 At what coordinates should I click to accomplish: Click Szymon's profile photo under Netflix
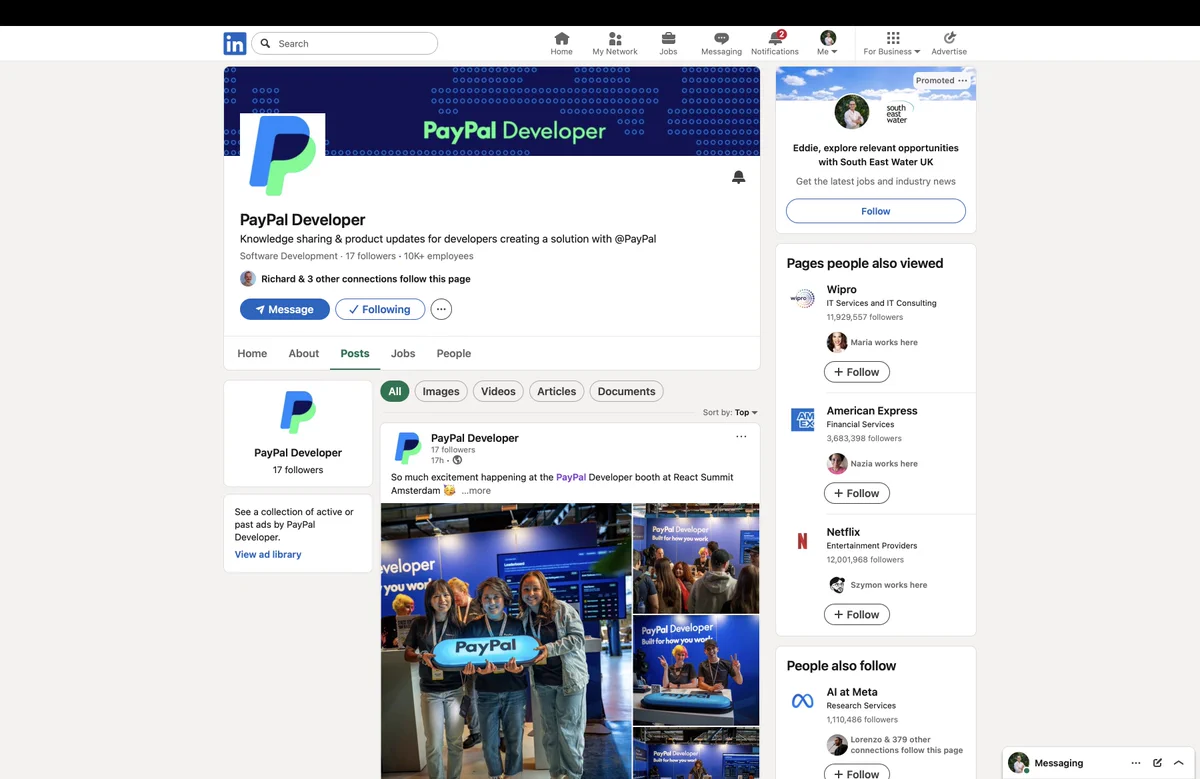pos(837,585)
